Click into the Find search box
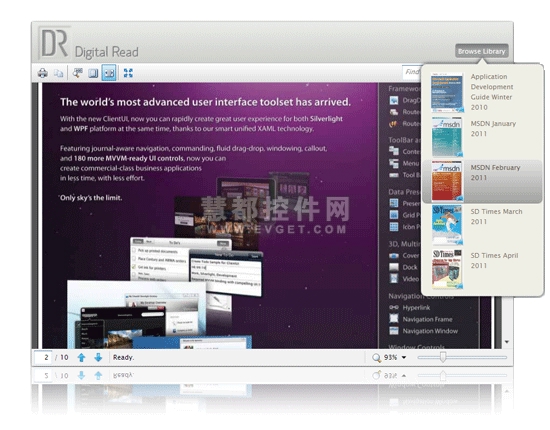550x430 pixels. [411, 72]
